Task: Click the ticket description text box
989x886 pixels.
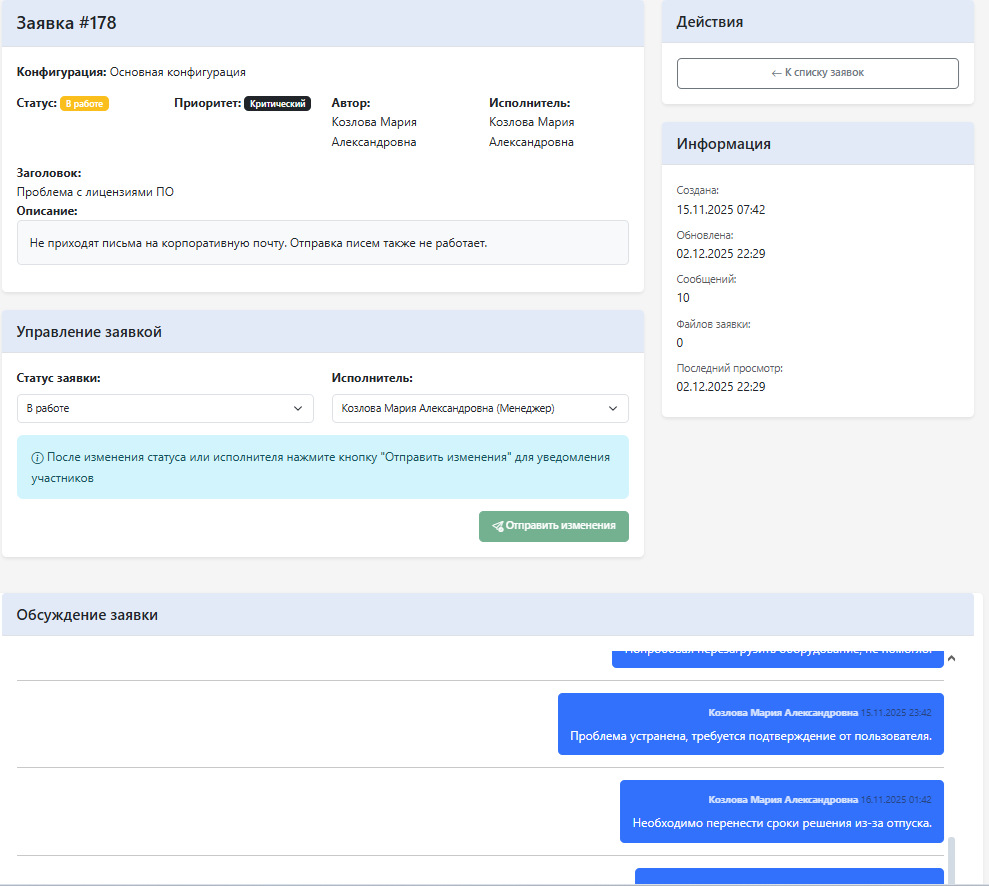Action: pyautogui.click(x=322, y=243)
